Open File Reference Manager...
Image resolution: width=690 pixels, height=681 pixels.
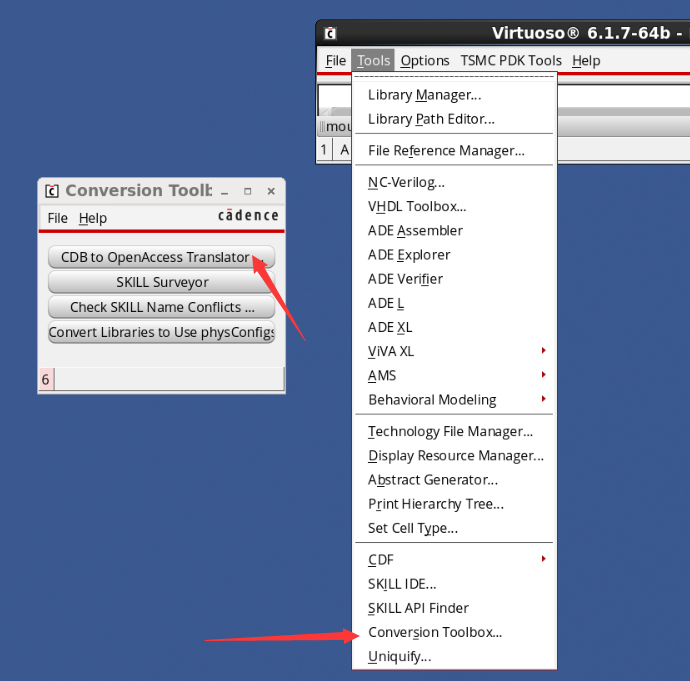pos(454,150)
